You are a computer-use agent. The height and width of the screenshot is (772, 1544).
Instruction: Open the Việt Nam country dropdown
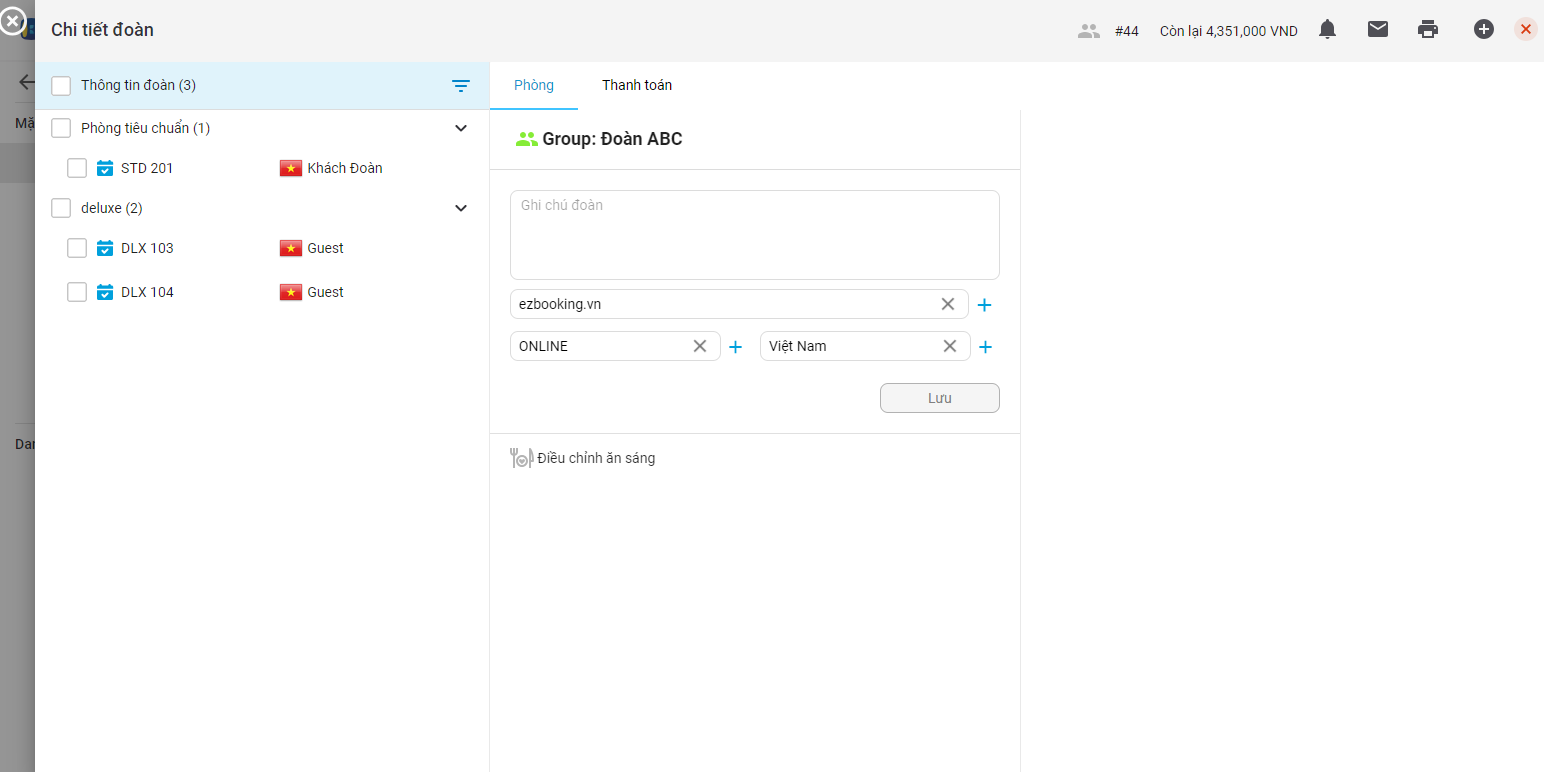[x=850, y=346]
